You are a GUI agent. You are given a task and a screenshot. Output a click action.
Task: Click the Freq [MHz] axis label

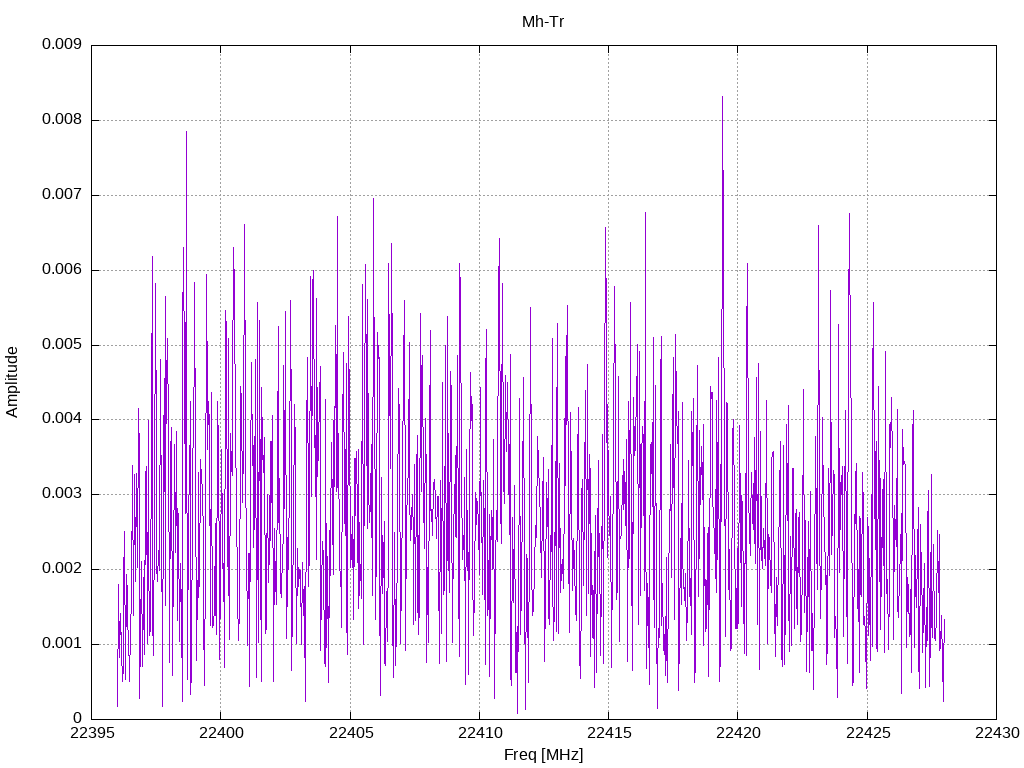tap(543, 755)
